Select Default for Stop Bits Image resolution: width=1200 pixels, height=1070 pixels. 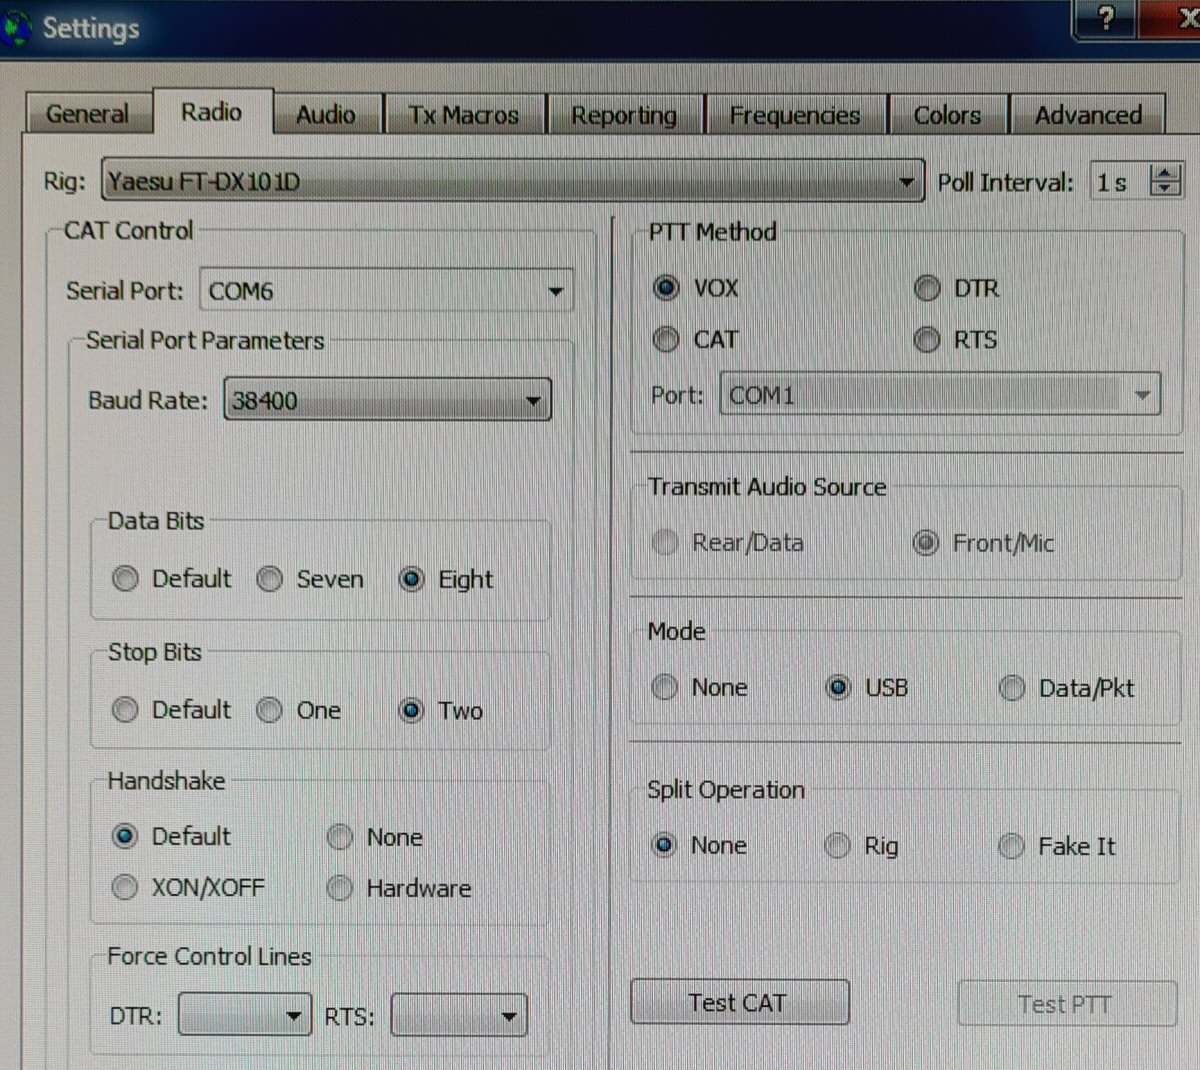(x=171, y=710)
